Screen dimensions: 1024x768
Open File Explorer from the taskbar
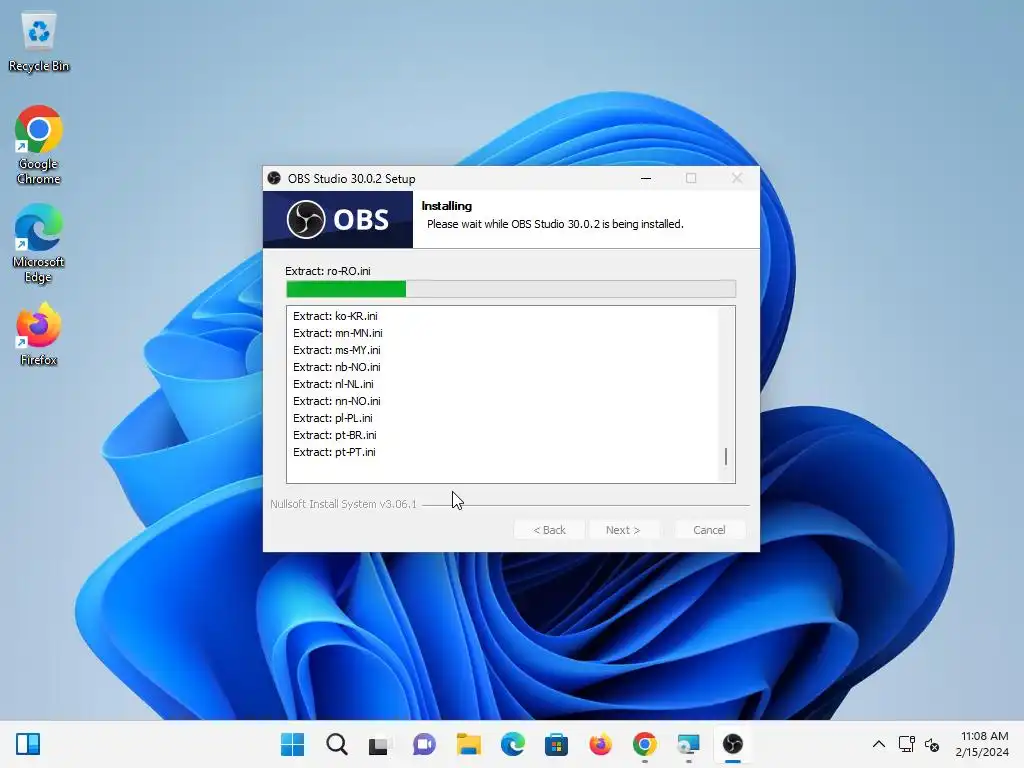(x=468, y=744)
